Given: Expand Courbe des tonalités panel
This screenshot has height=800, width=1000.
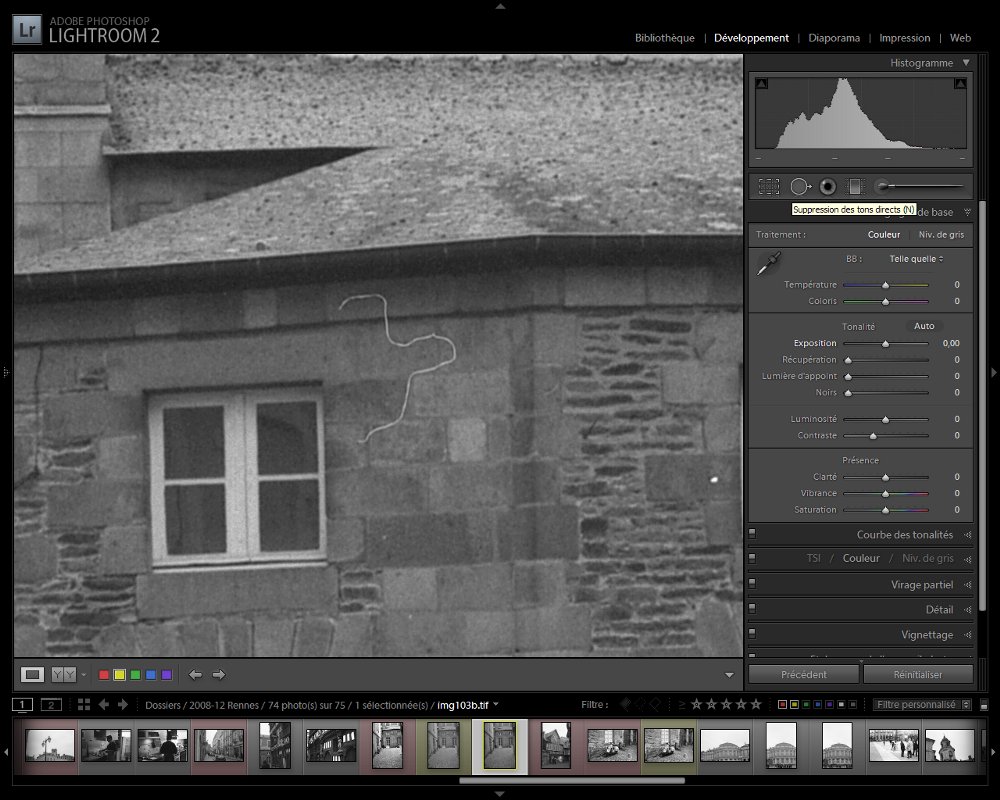Looking at the screenshot, I should click(967, 535).
